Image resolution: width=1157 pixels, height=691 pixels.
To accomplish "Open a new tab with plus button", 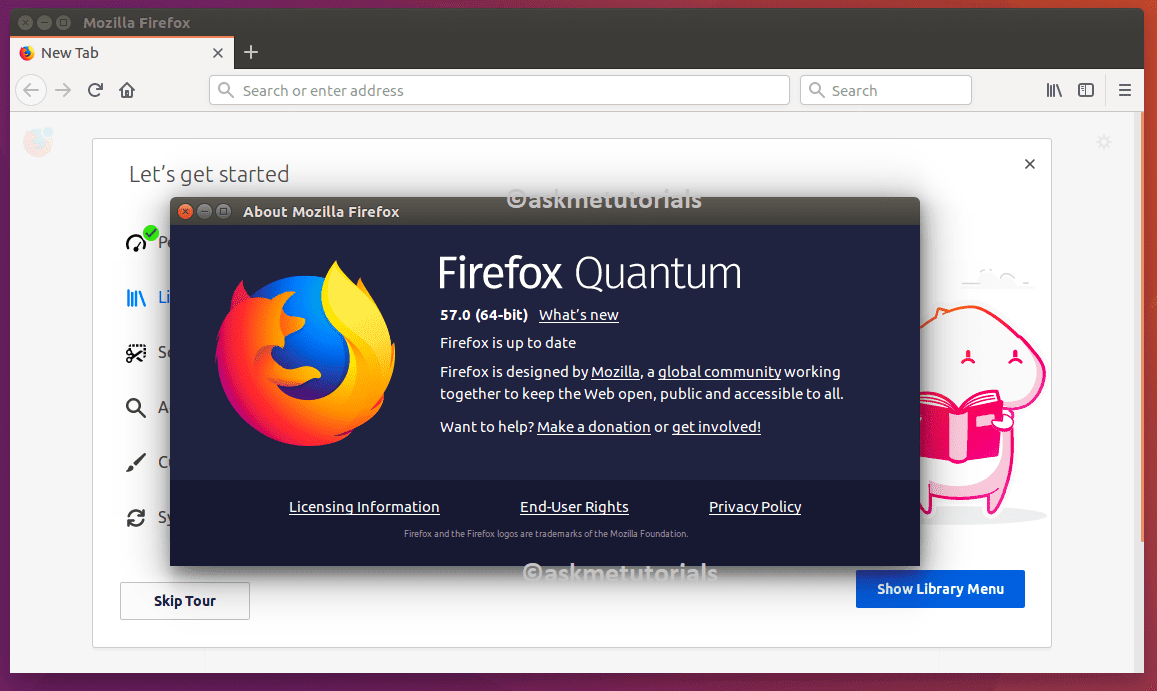I will pos(251,52).
